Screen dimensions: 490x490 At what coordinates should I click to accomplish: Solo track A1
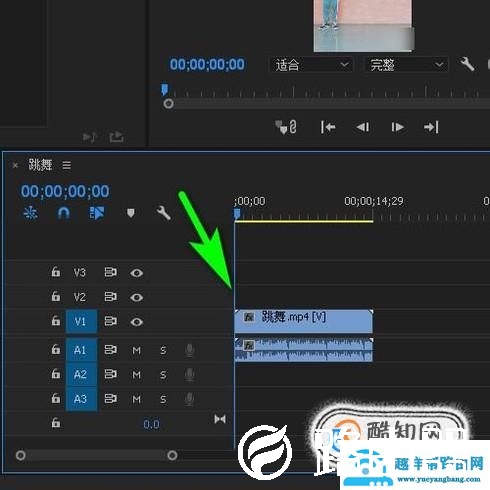163,351
